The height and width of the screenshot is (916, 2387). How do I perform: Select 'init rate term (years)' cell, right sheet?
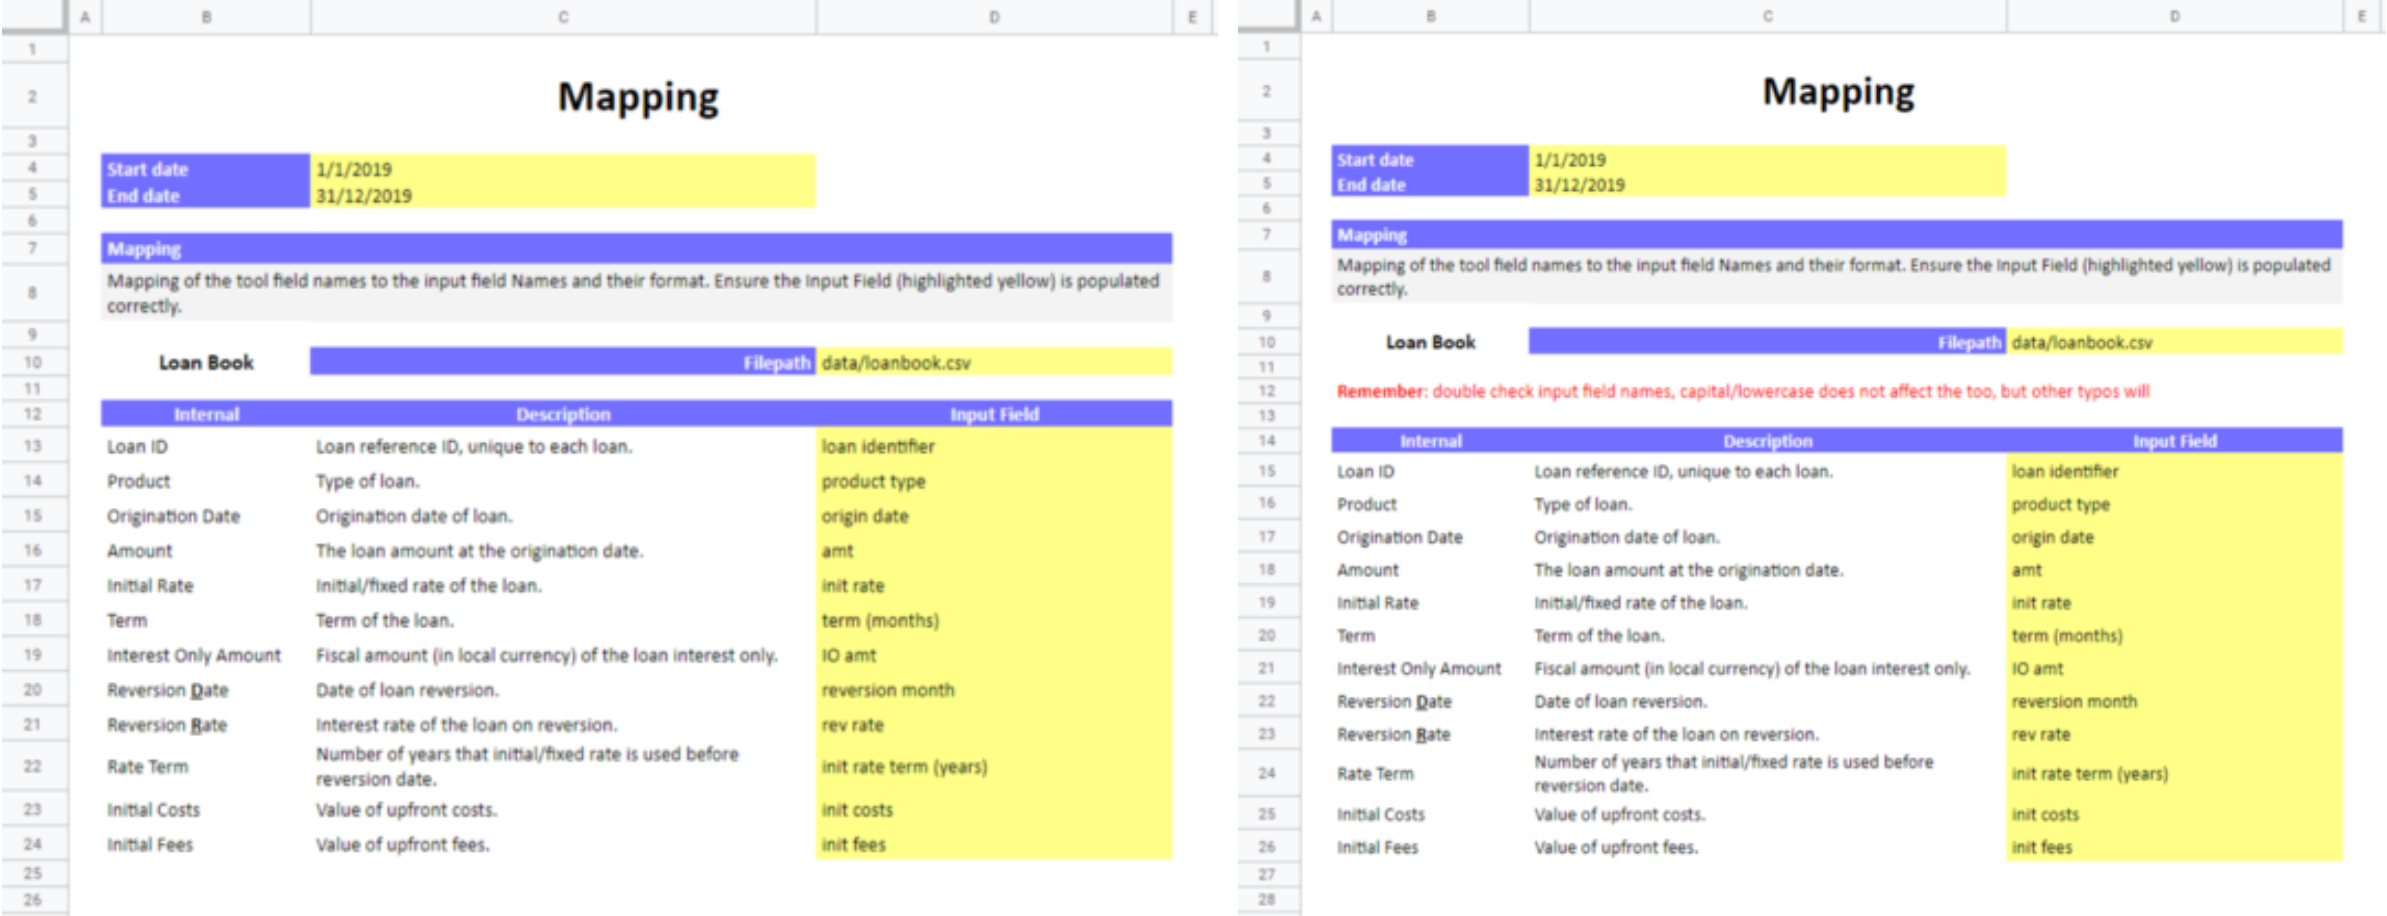(2174, 774)
